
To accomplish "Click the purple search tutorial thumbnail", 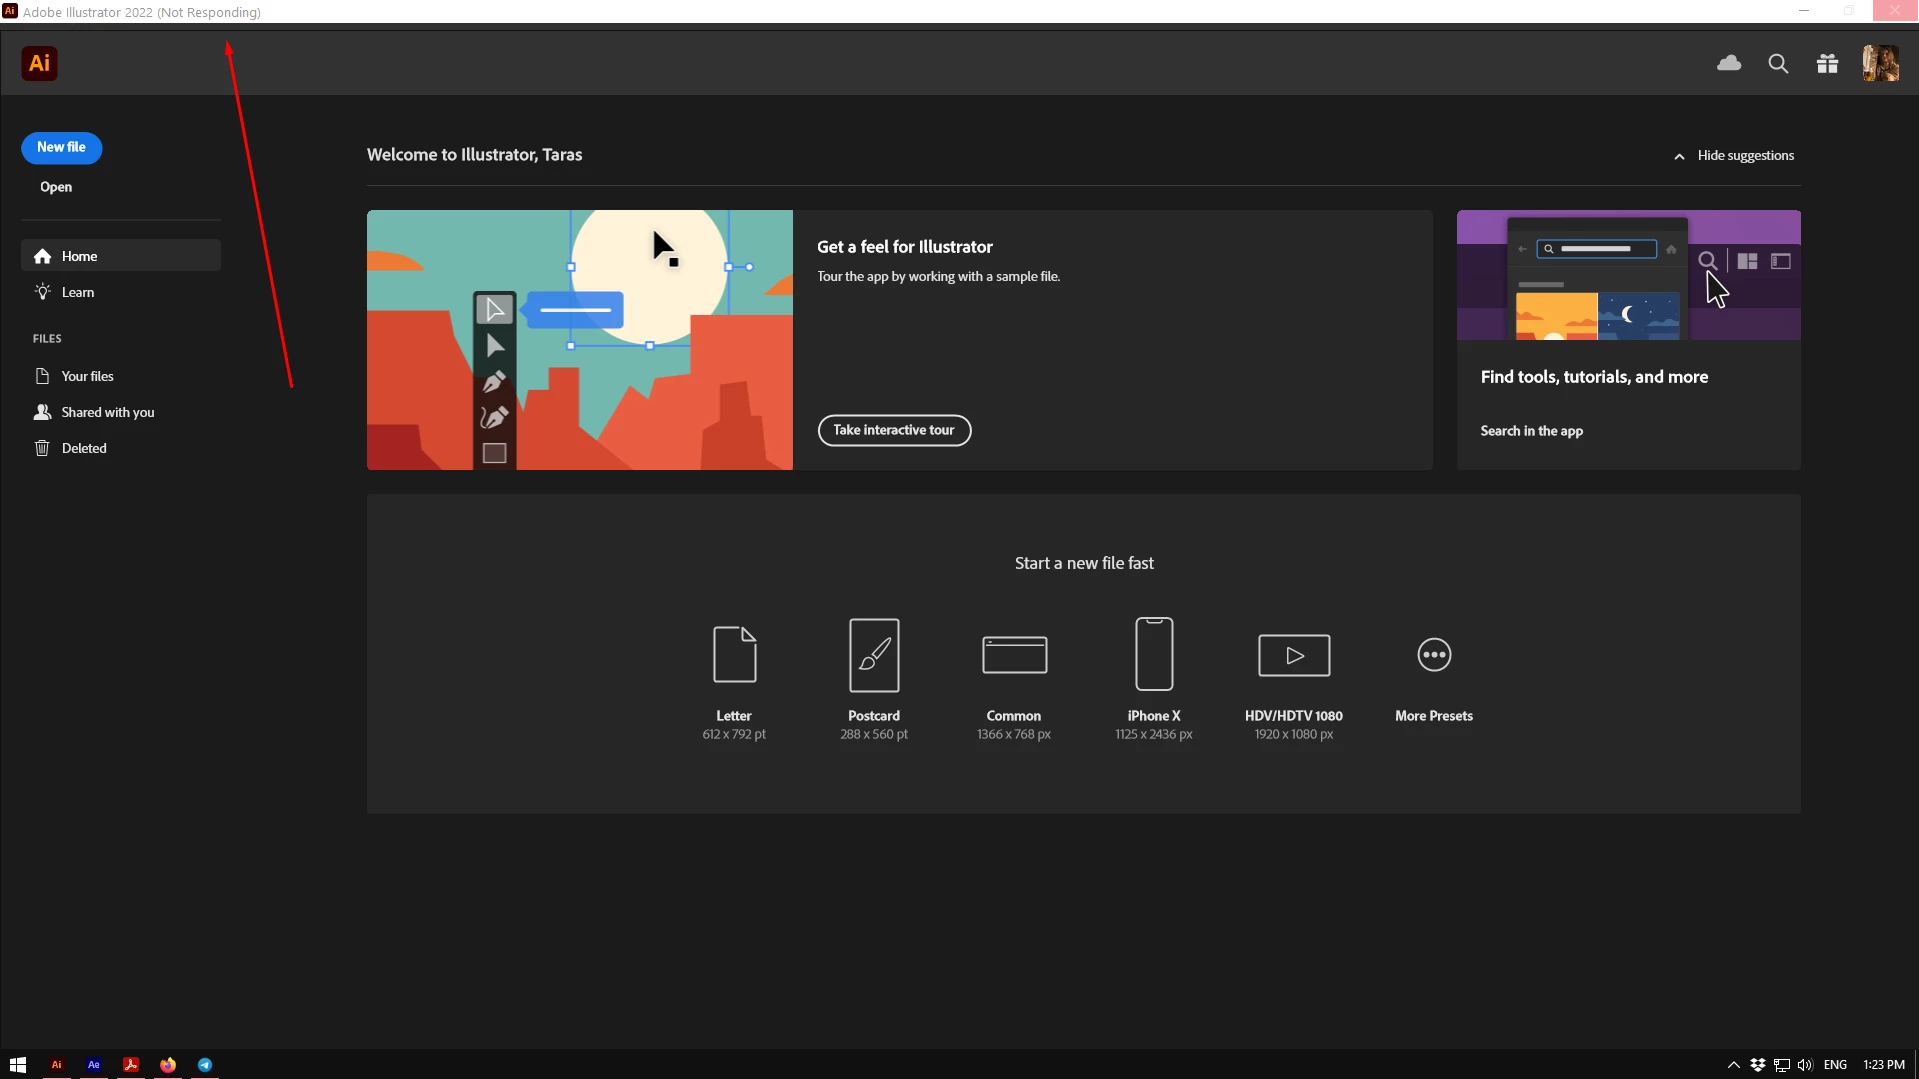I will pos(1628,275).
